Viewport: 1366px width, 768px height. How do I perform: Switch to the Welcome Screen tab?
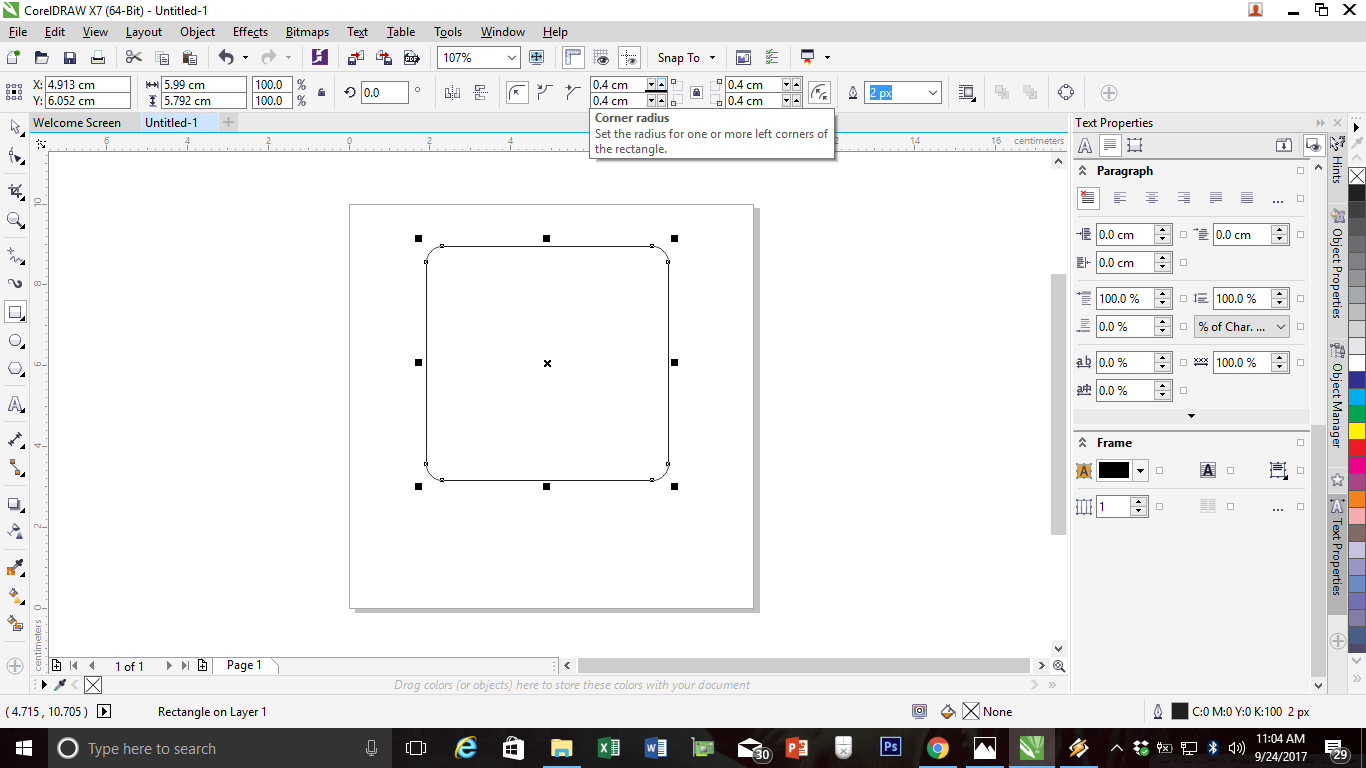click(80, 122)
